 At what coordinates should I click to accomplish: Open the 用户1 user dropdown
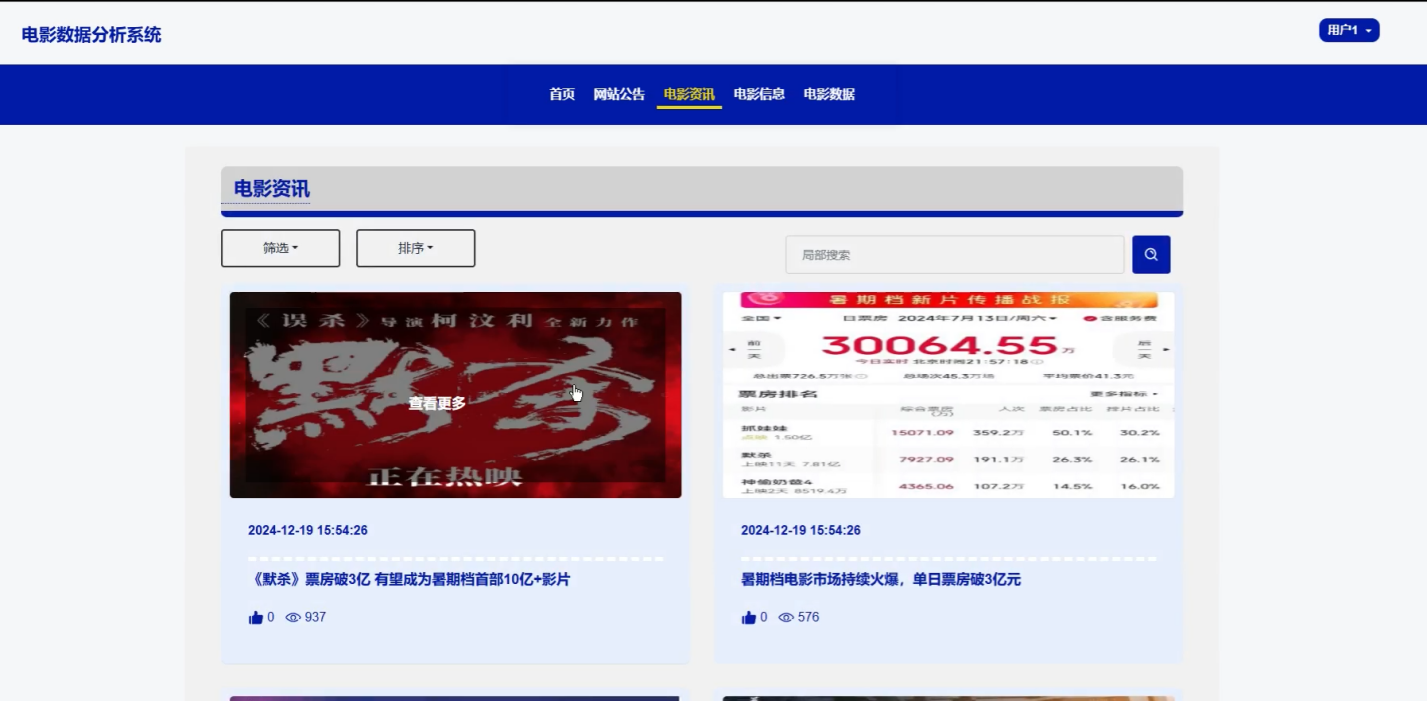1349,31
